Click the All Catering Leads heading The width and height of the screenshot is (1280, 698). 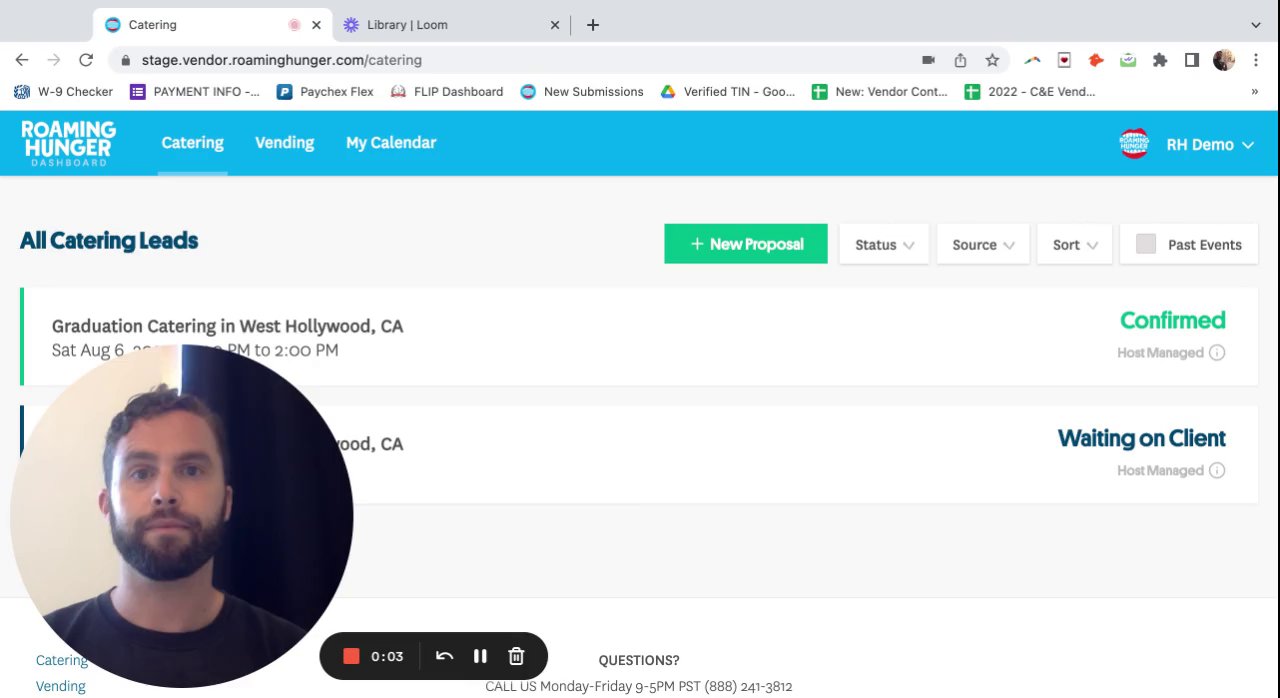coord(109,240)
